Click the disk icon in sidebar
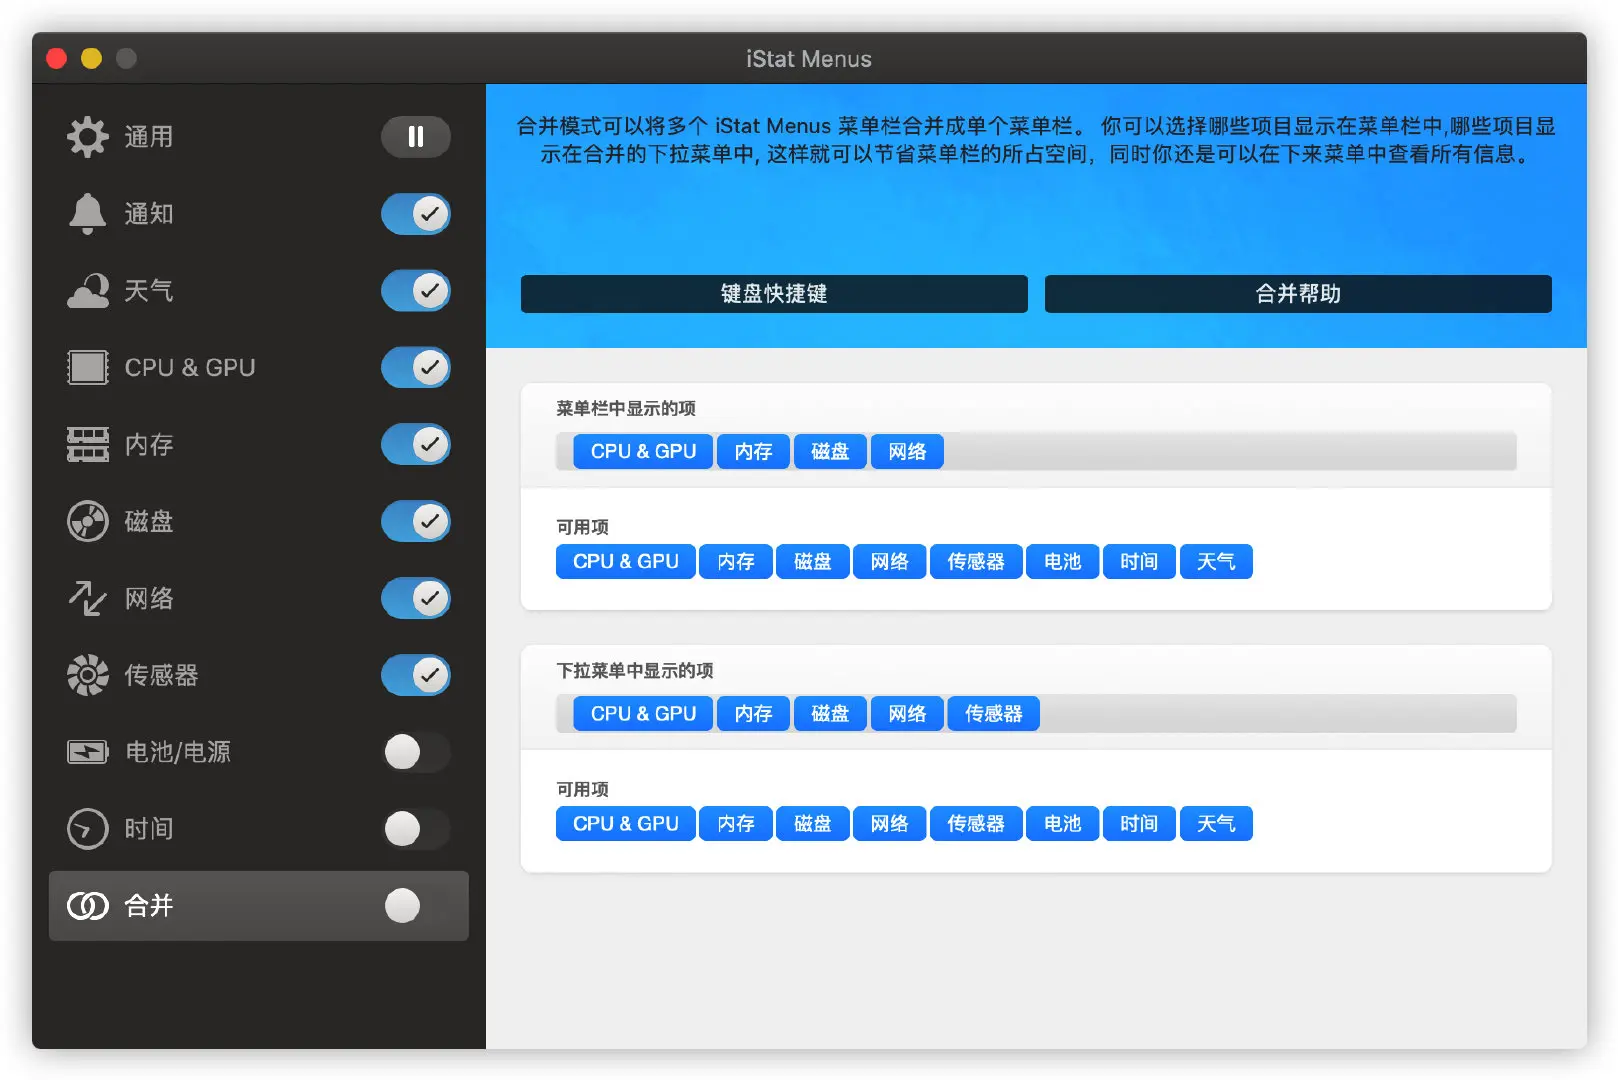 pyautogui.click(x=88, y=522)
